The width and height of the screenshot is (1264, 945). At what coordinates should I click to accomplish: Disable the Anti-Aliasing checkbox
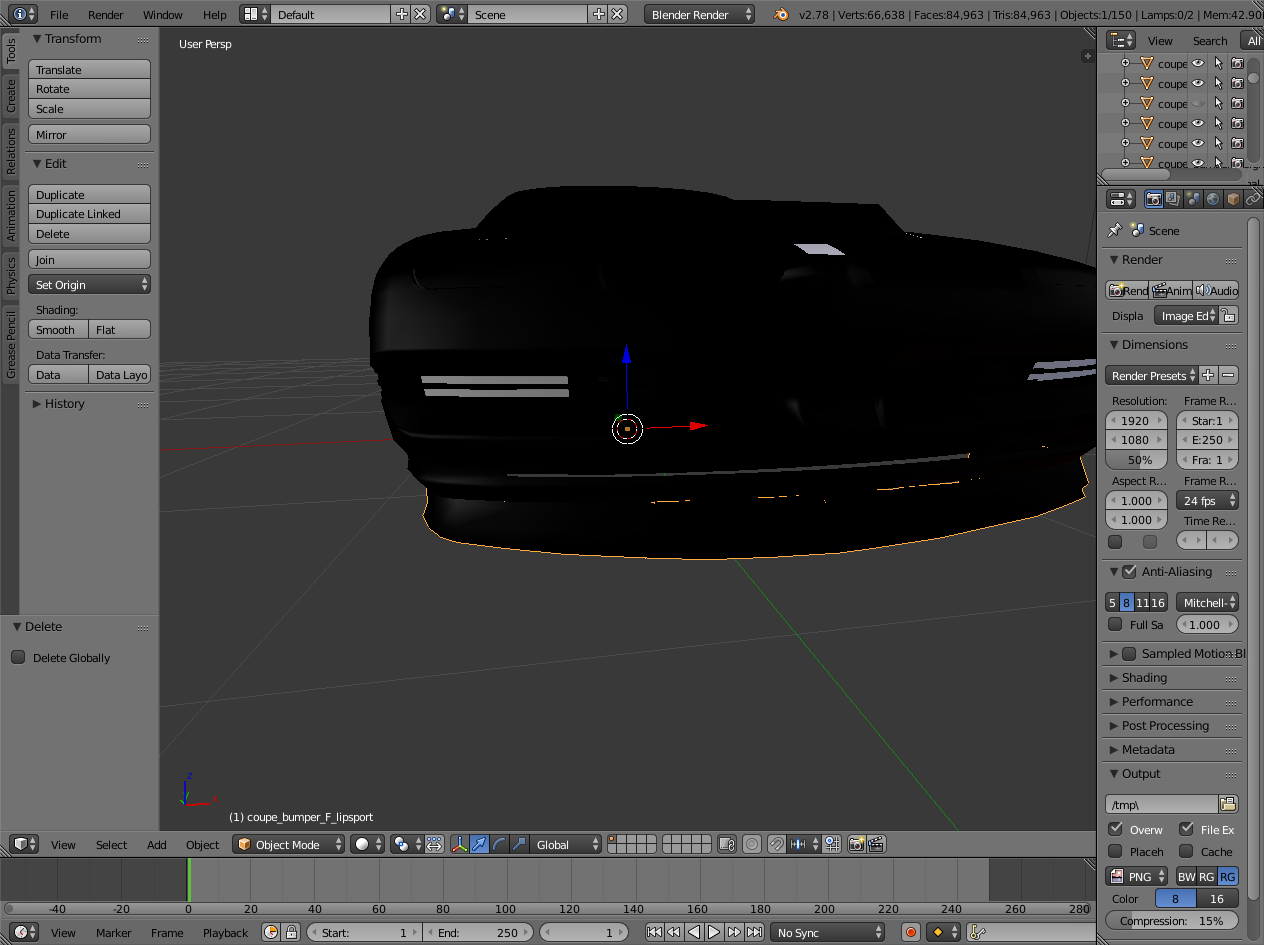click(x=1129, y=572)
